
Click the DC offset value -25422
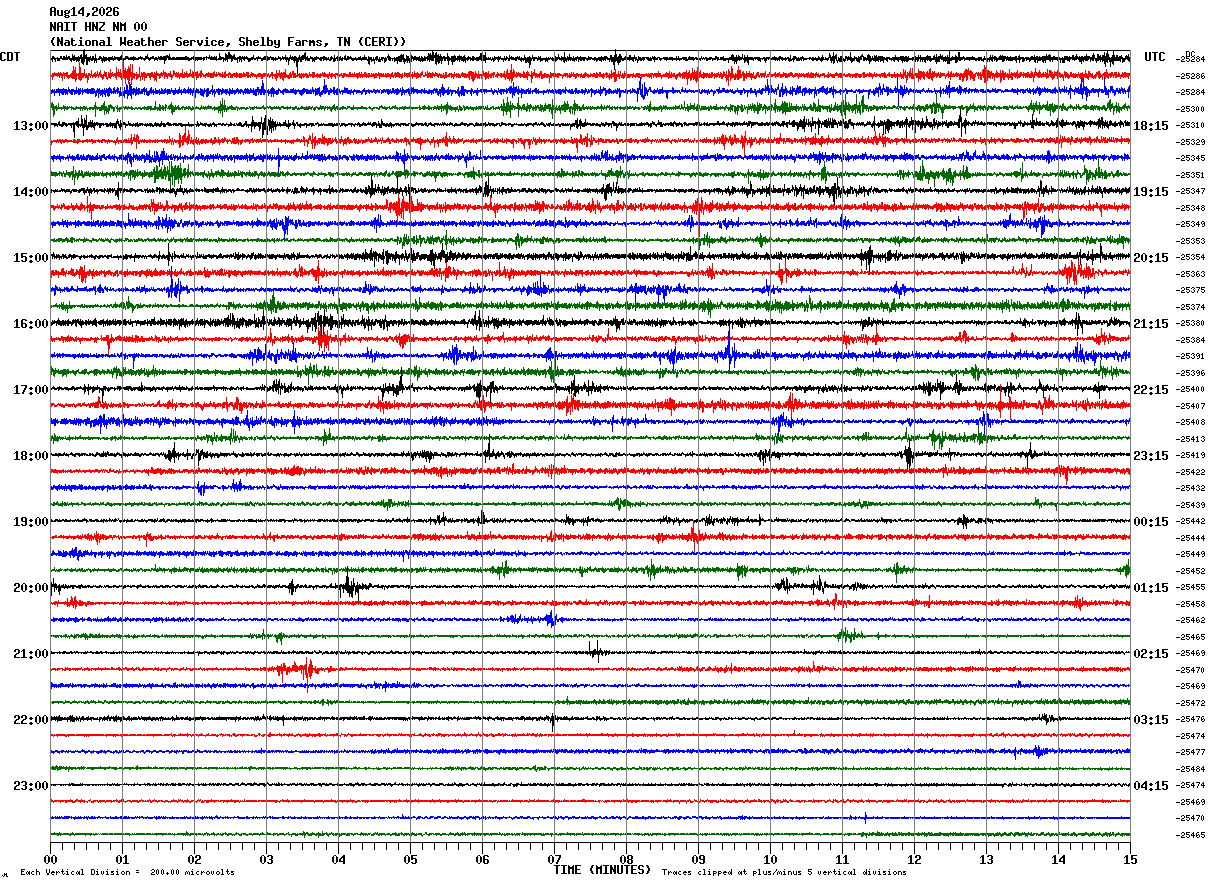[x=1190, y=472]
